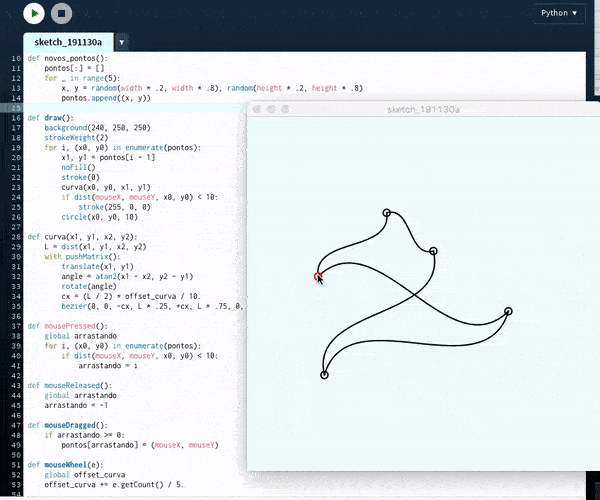The image size is (600, 500).
Task: Click the 'def mouseReleased():' code line
Action: tap(70, 385)
